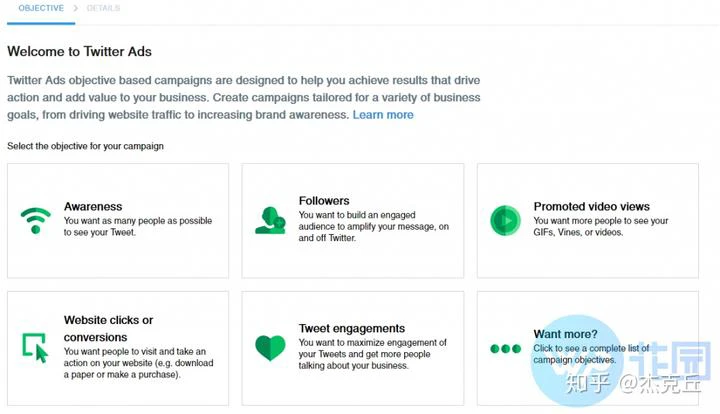720x414 pixels.
Task: Click the Followers person-plus icon
Action: (x=270, y=221)
